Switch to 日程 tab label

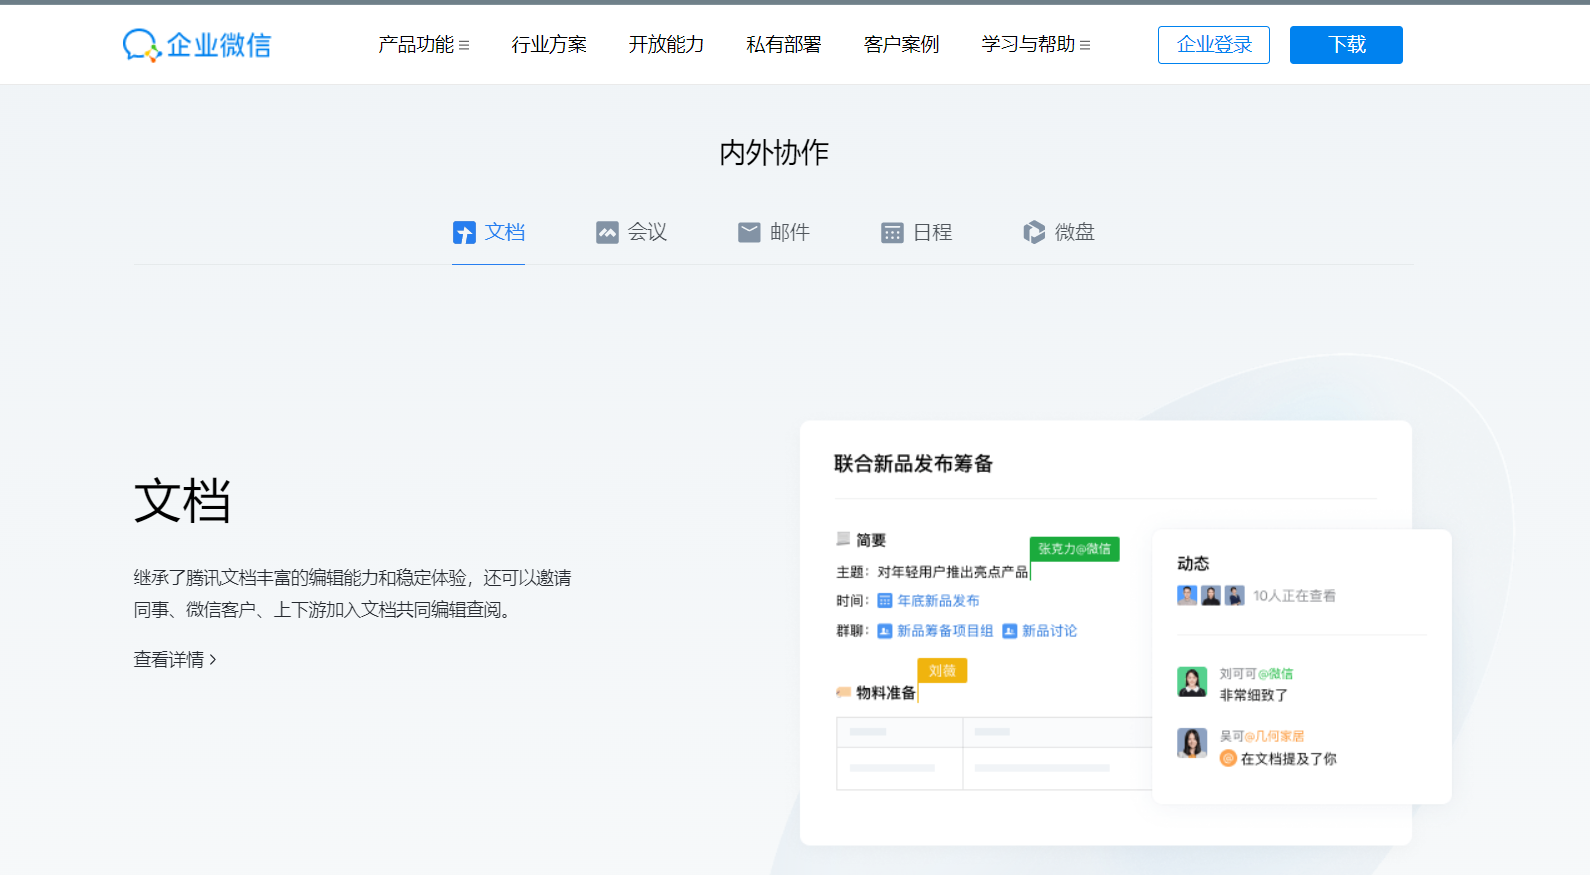tap(933, 233)
